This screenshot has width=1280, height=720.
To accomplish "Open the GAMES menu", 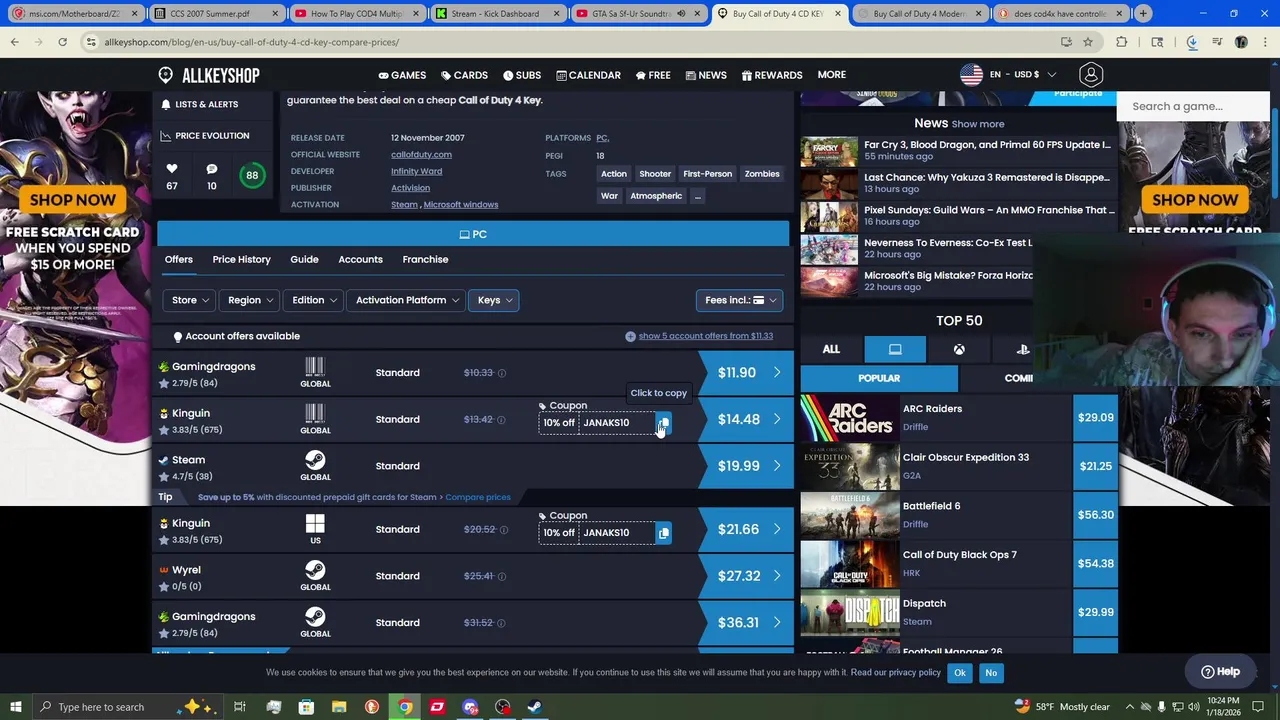I will 402,75.
